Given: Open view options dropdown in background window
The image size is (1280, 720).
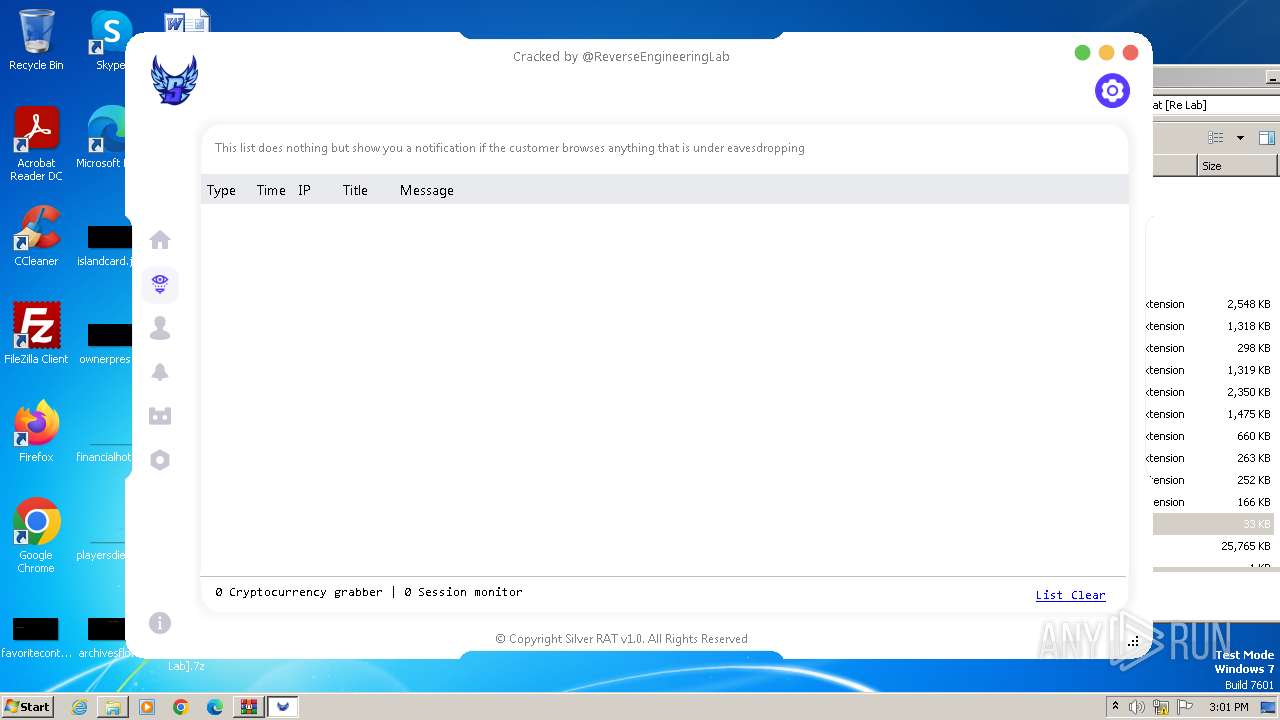Looking at the screenshot, I should (x=1241, y=138).
